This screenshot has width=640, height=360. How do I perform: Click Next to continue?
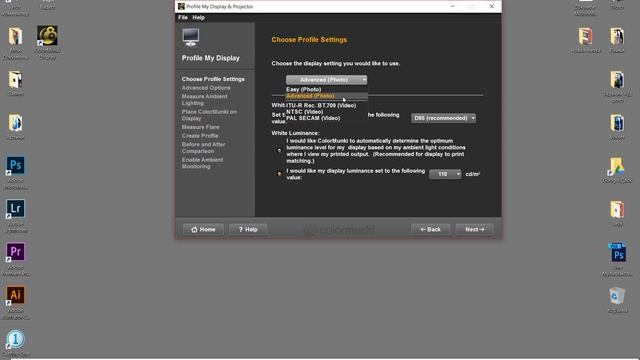click(x=475, y=229)
